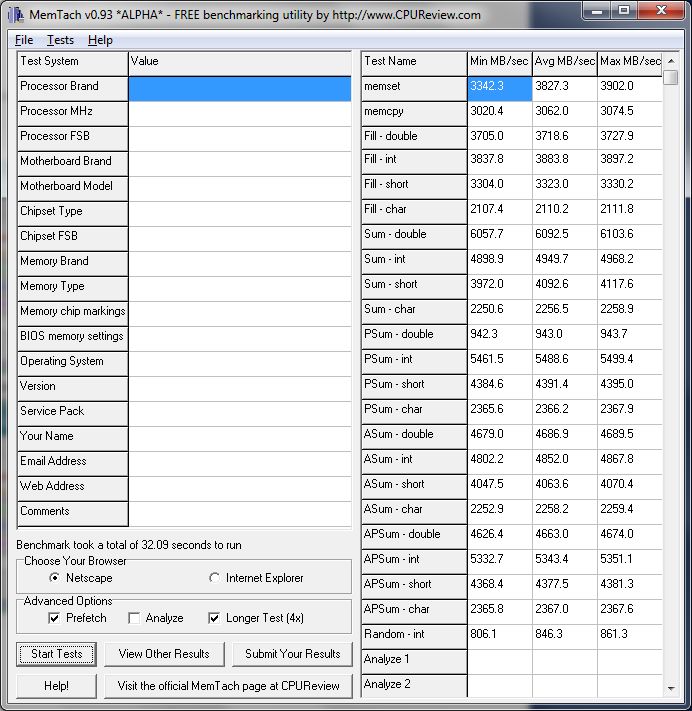Click the Processor Brand value field
692x711 pixels.
(240, 88)
